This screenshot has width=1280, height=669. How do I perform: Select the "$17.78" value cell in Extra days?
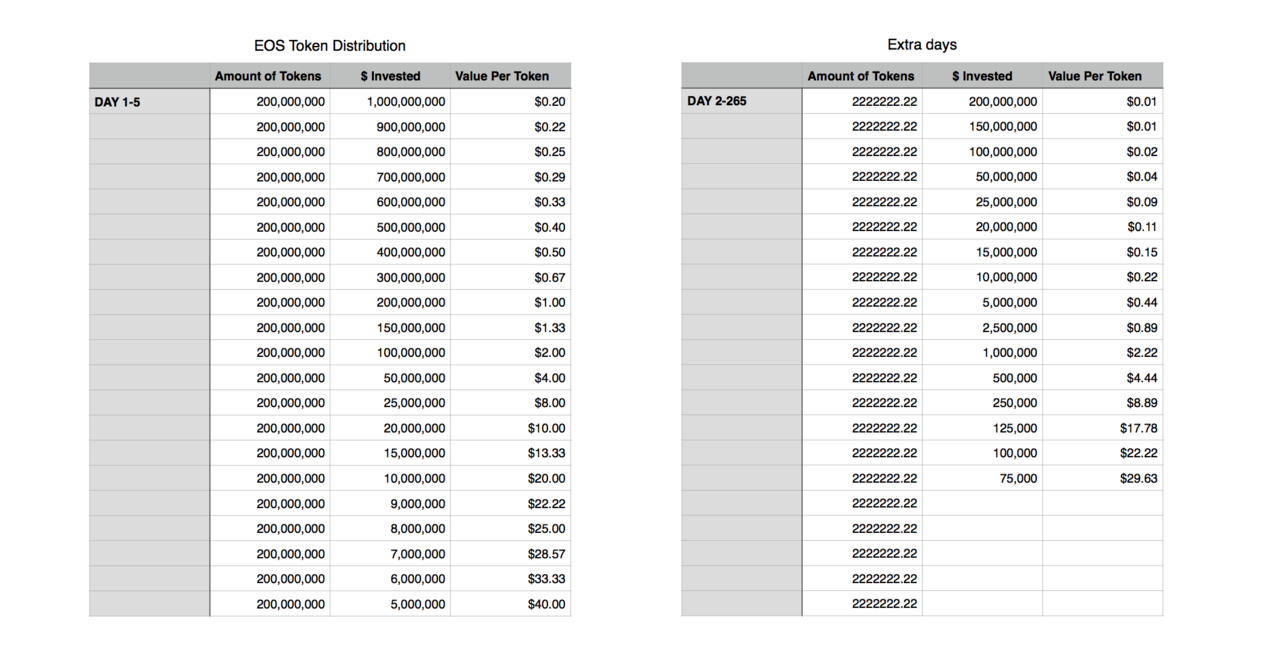pos(1102,428)
